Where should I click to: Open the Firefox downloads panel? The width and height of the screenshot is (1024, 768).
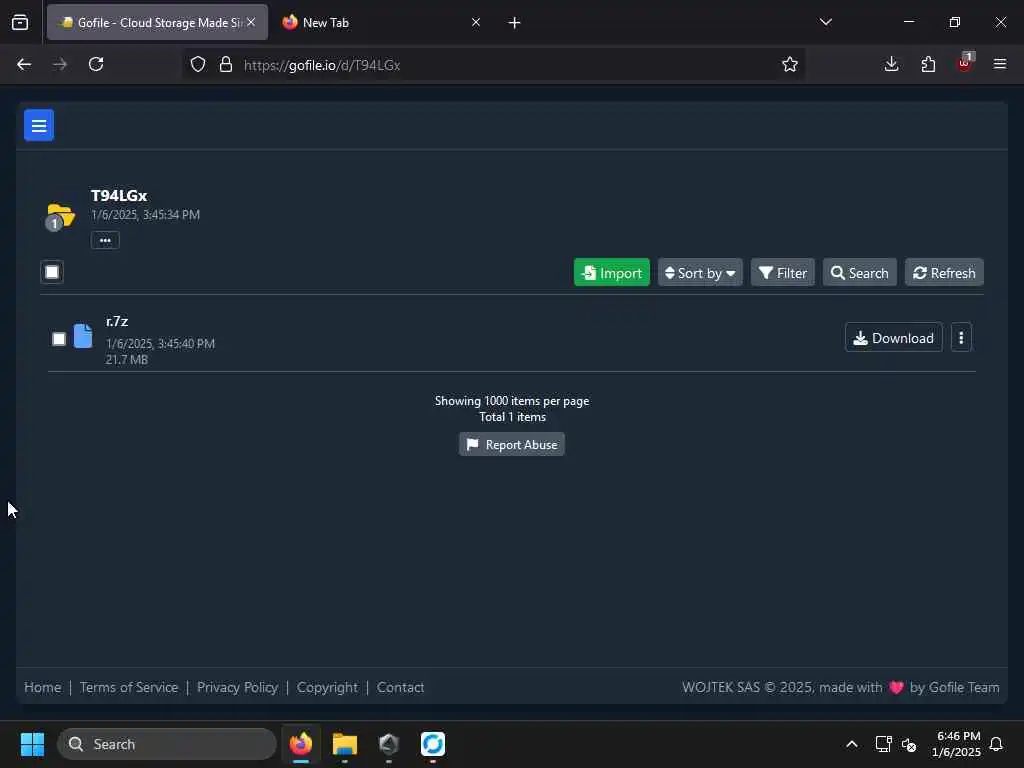click(891, 64)
